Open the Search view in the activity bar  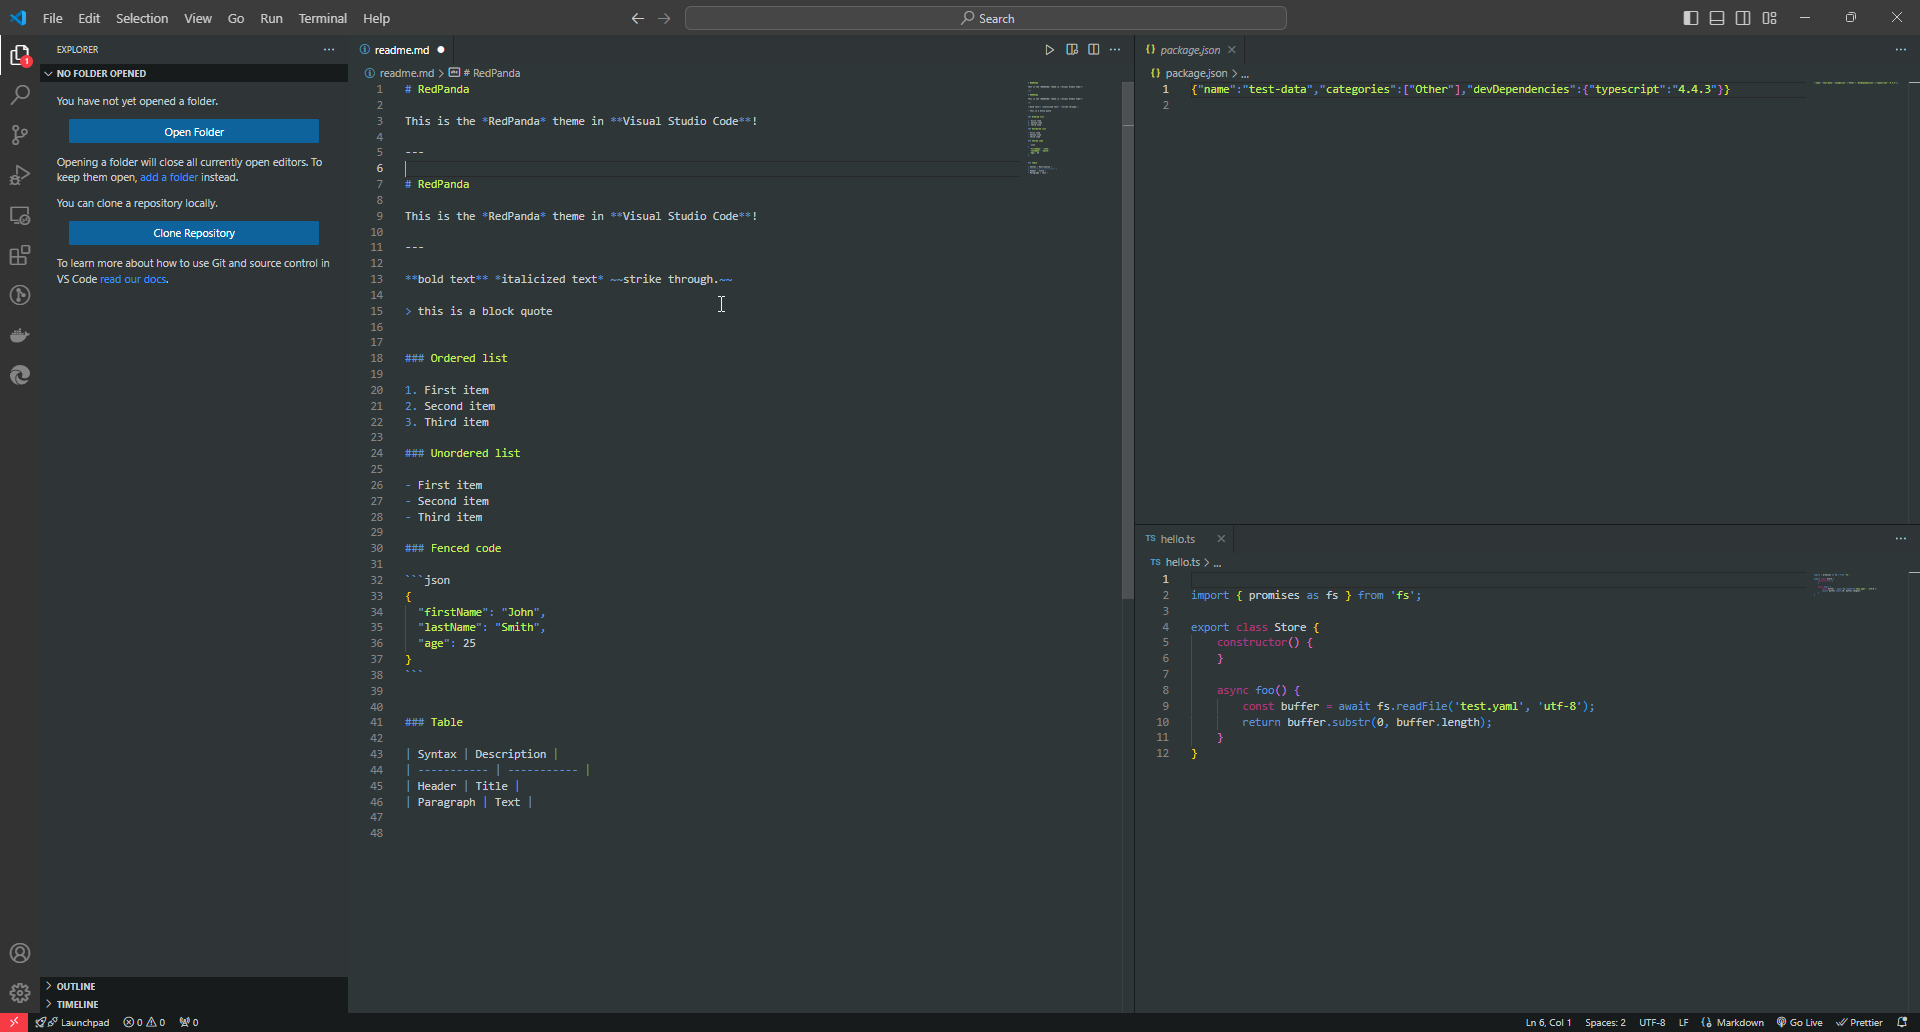click(x=20, y=95)
